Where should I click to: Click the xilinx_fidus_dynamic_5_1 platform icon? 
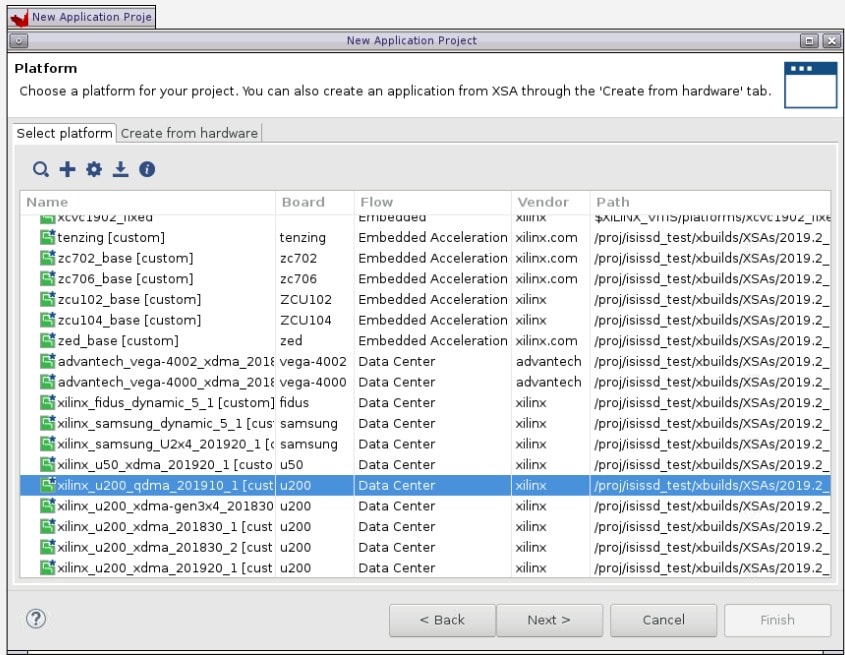point(48,402)
